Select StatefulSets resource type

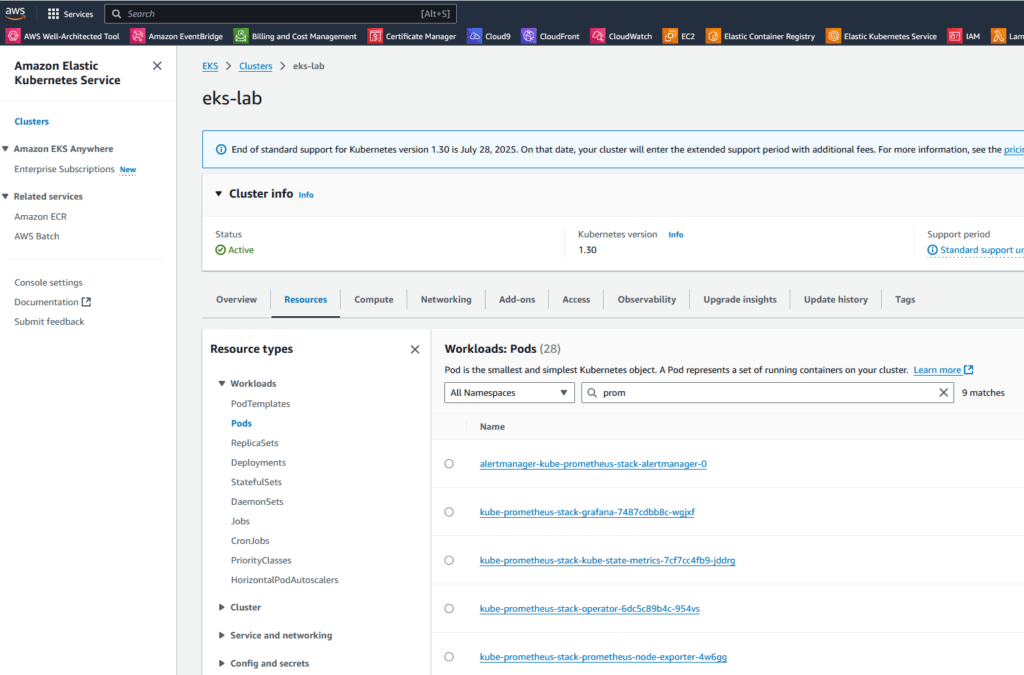tap(256, 482)
